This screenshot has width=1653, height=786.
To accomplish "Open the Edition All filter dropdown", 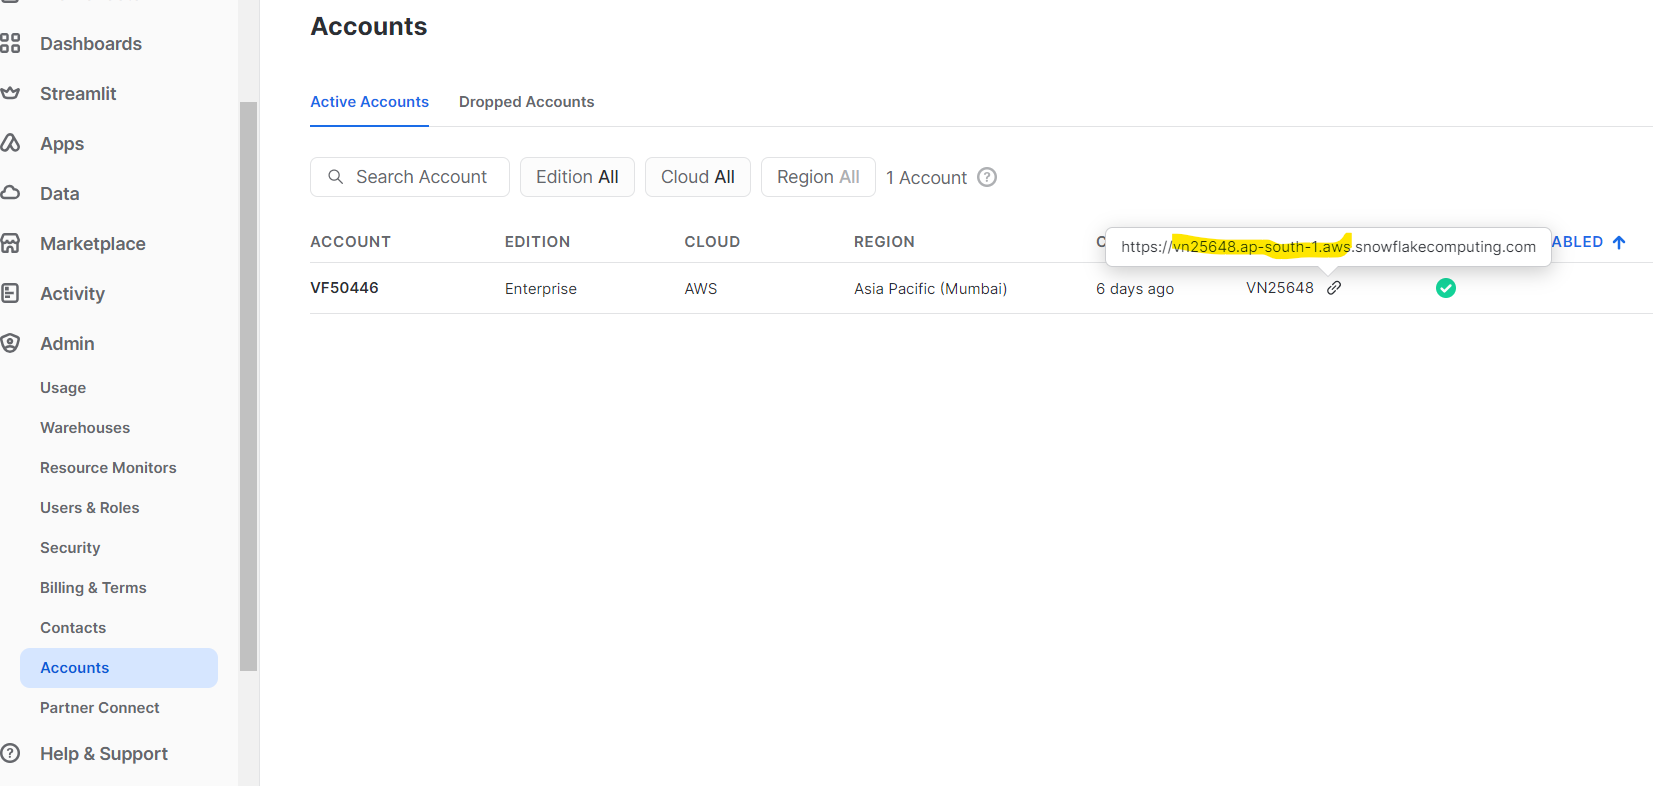I will (x=577, y=177).
